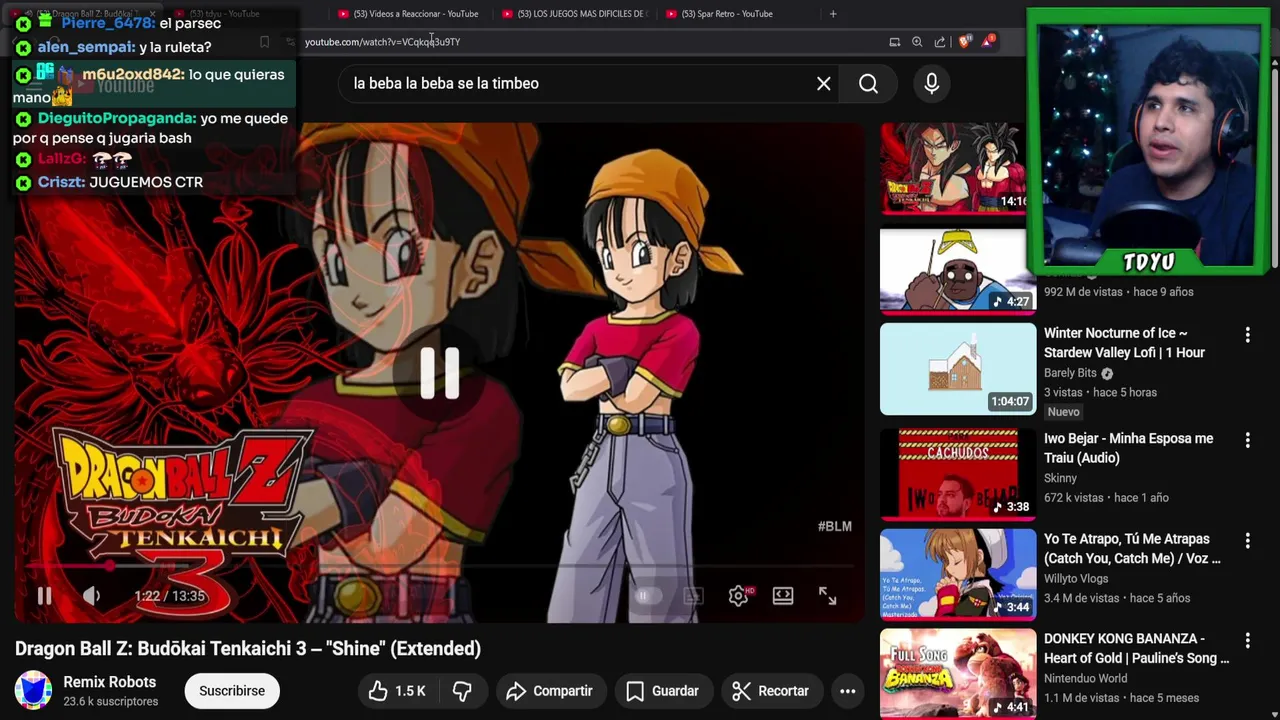Open the 4:27 cartoon king thumbnail
The image size is (1280, 720).
point(958,271)
